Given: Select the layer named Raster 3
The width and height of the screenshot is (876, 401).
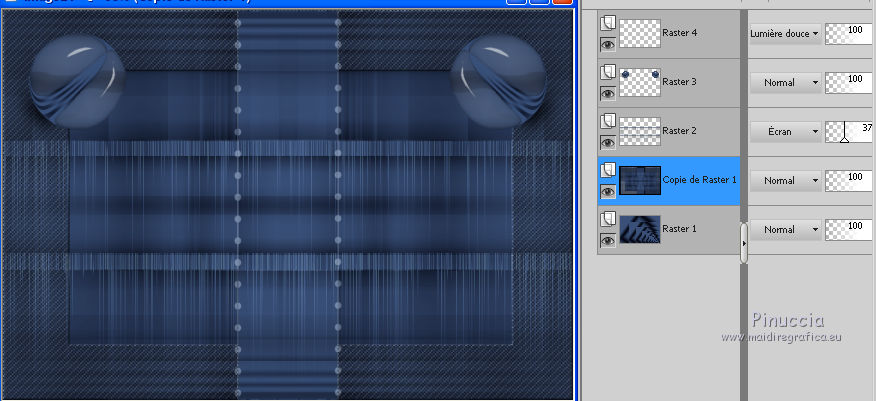Looking at the screenshot, I should 679,82.
